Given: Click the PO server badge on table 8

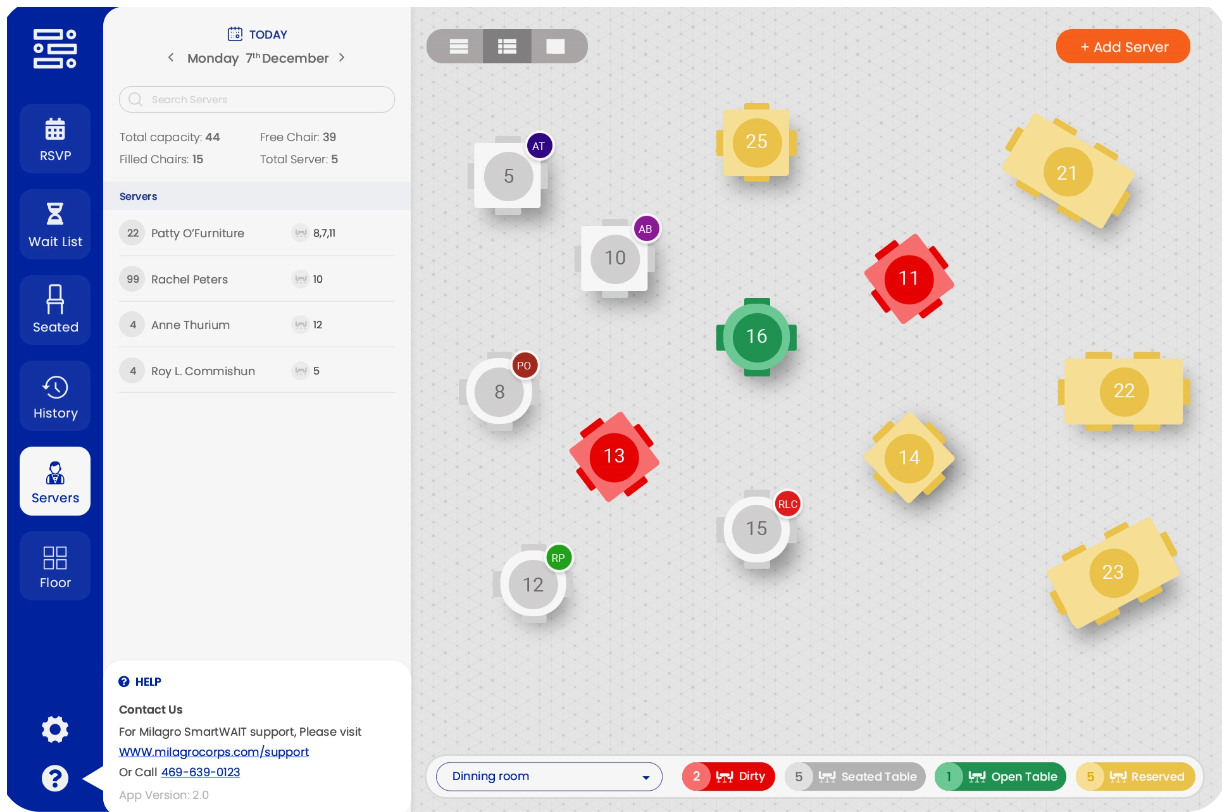Looking at the screenshot, I should [x=524, y=366].
